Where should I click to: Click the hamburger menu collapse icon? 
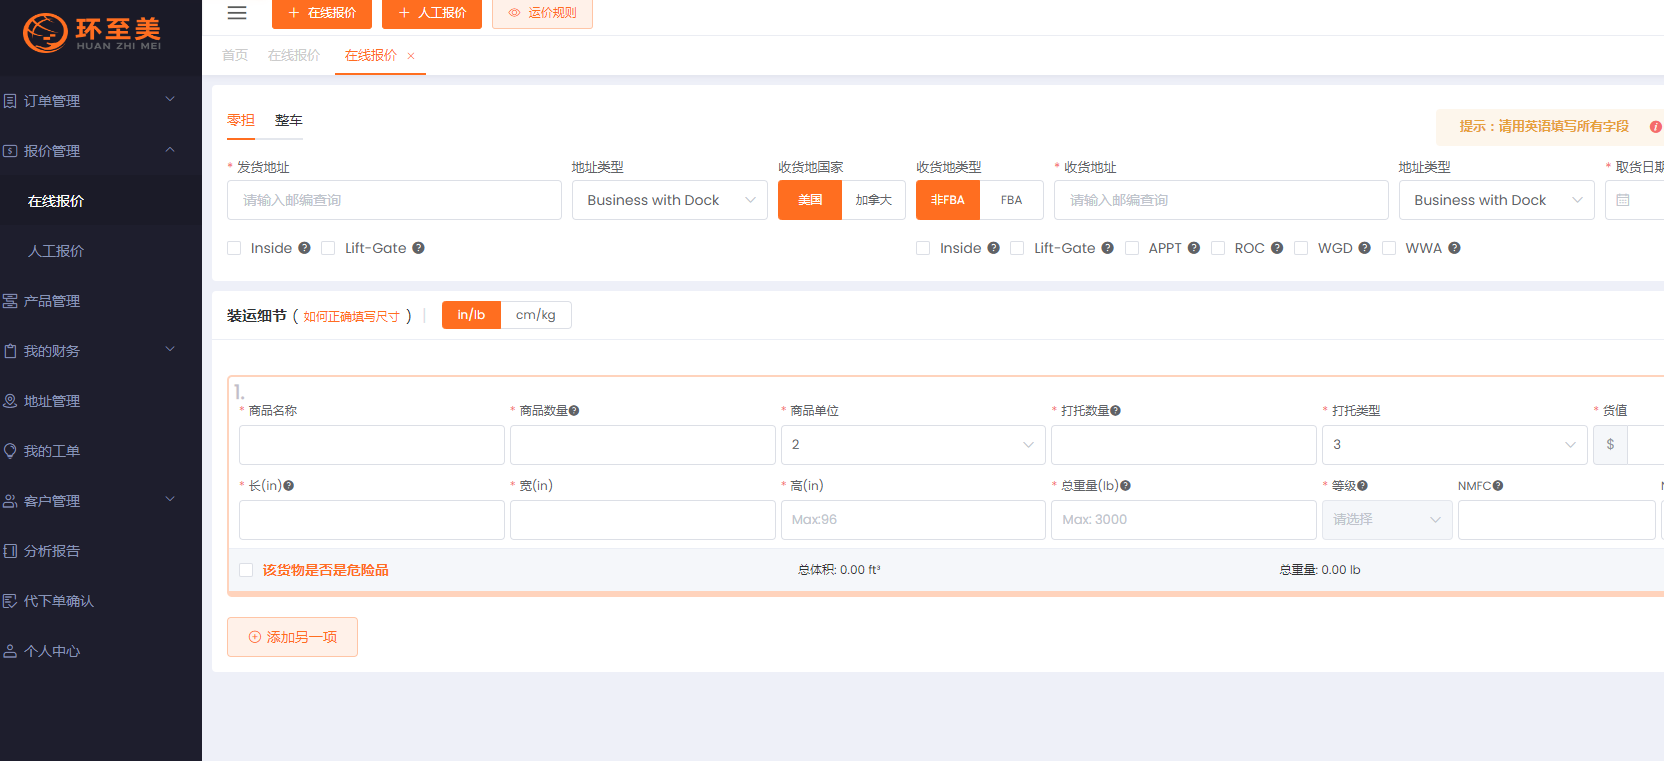pyautogui.click(x=237, y=13)
